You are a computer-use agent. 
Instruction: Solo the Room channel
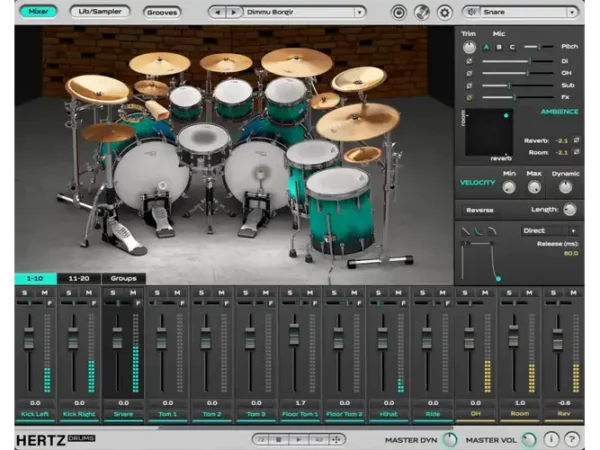coord(509,293)
